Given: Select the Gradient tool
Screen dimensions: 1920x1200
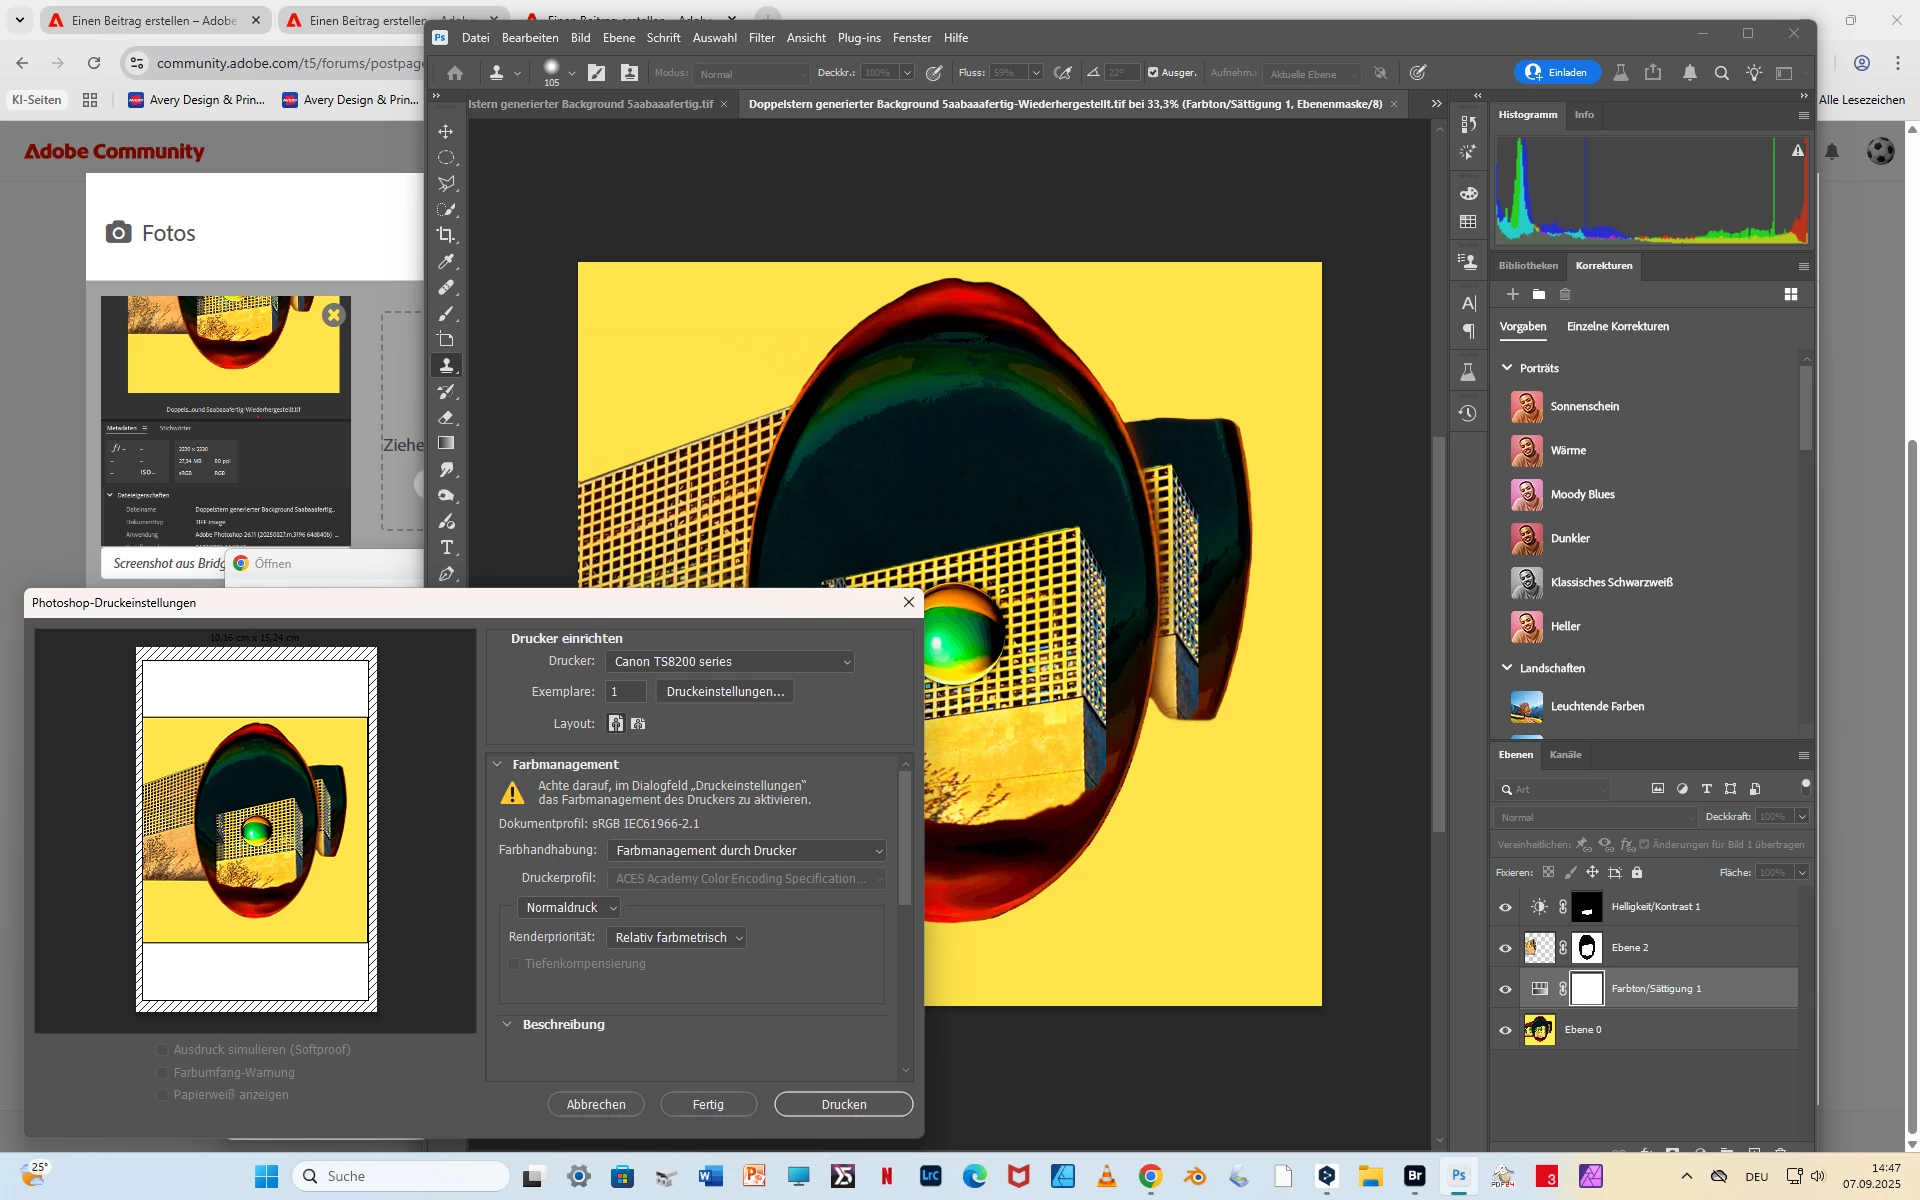Looking at the screenshot, I should click(446, 443).
